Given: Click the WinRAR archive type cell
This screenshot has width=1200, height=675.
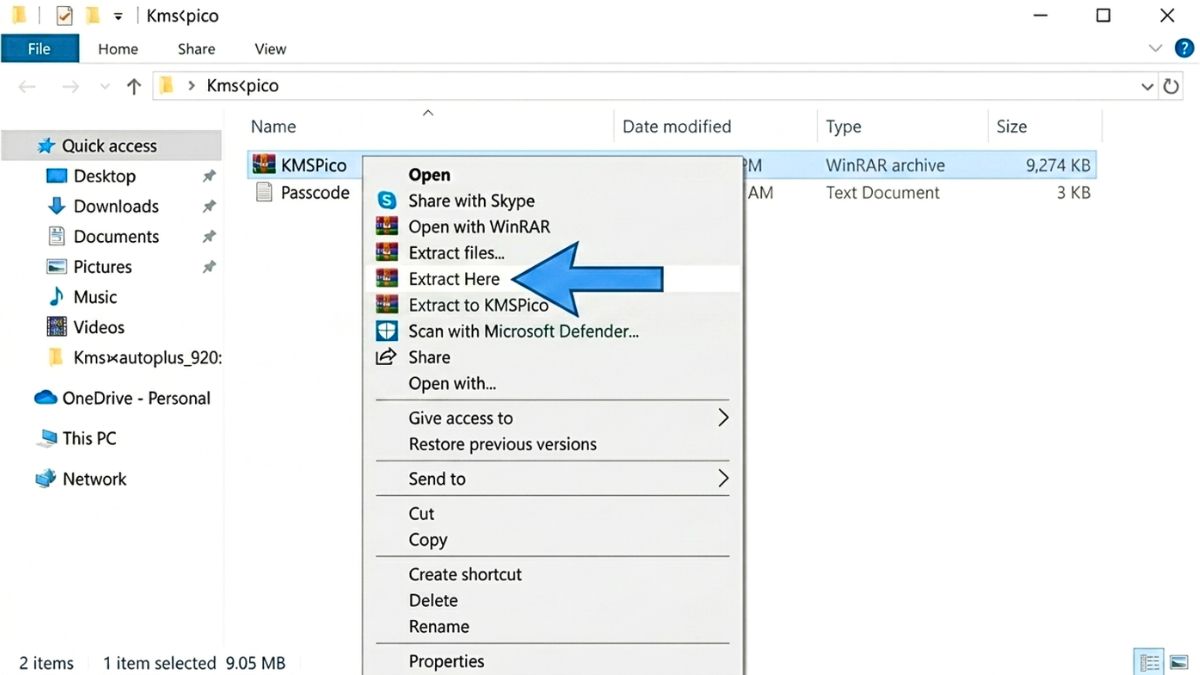Looking at the screenshot, I should tap(885, 165).
